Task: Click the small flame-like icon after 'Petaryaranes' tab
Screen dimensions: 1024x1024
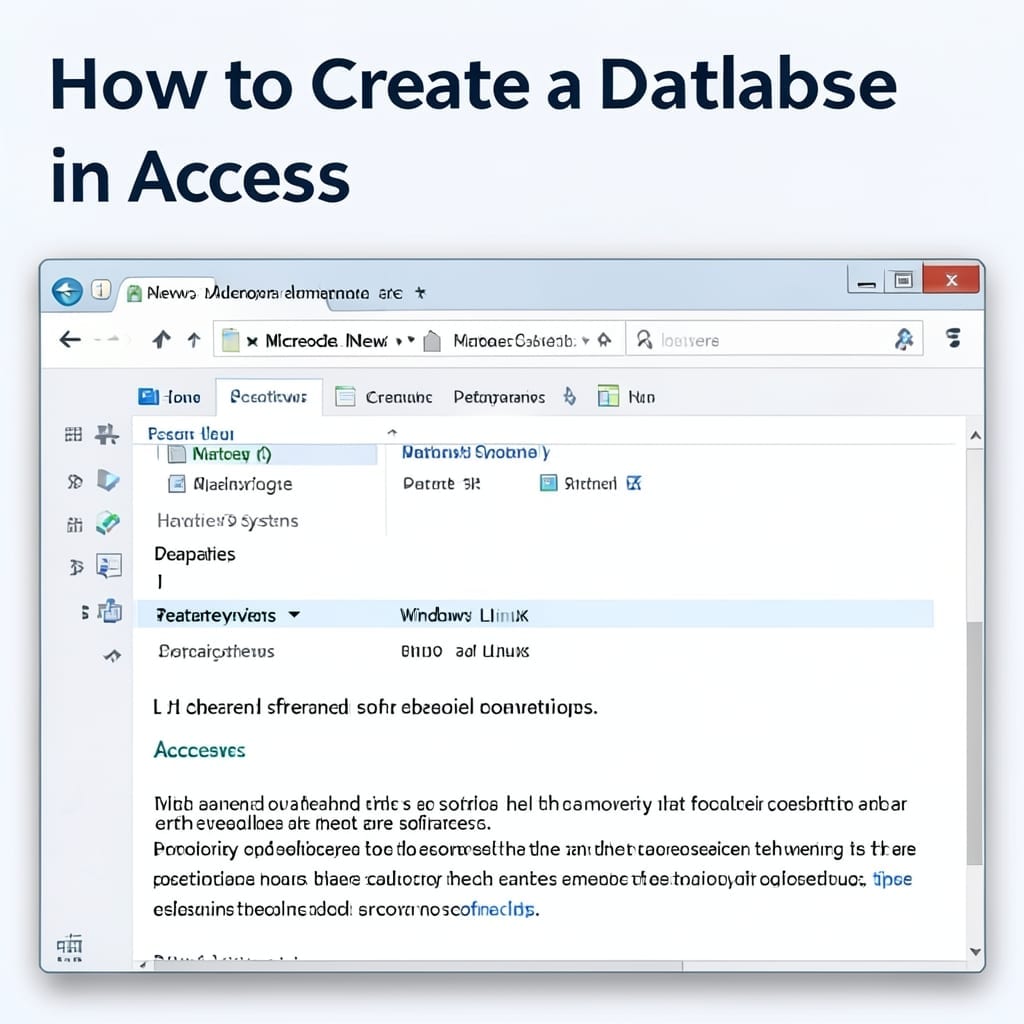Action: point(569,396)
